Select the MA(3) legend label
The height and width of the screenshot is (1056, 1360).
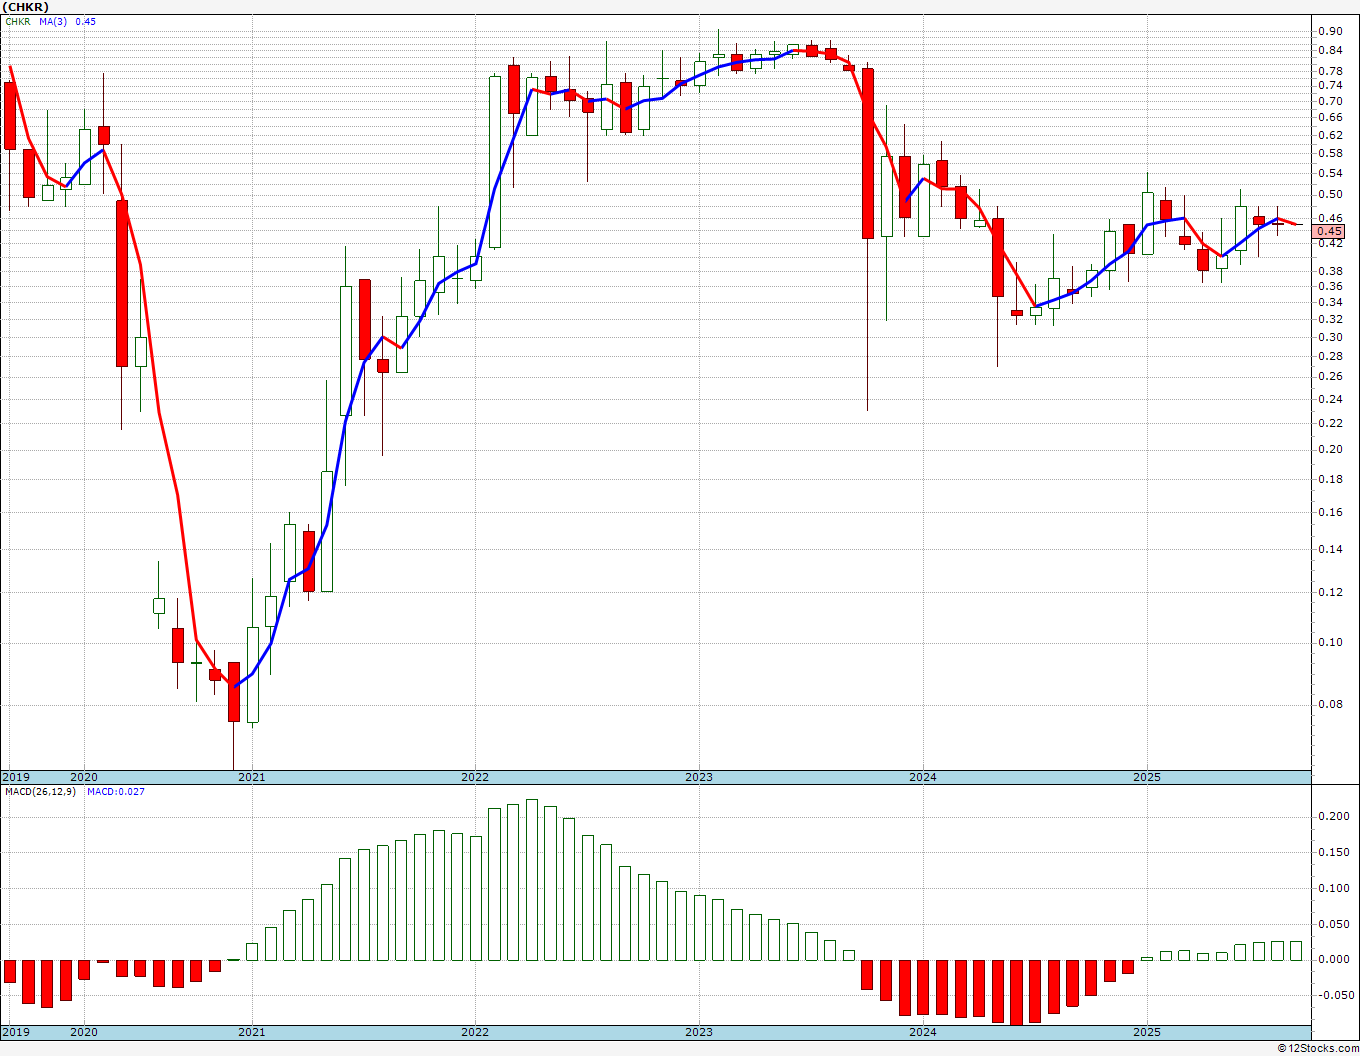point(53,21)
